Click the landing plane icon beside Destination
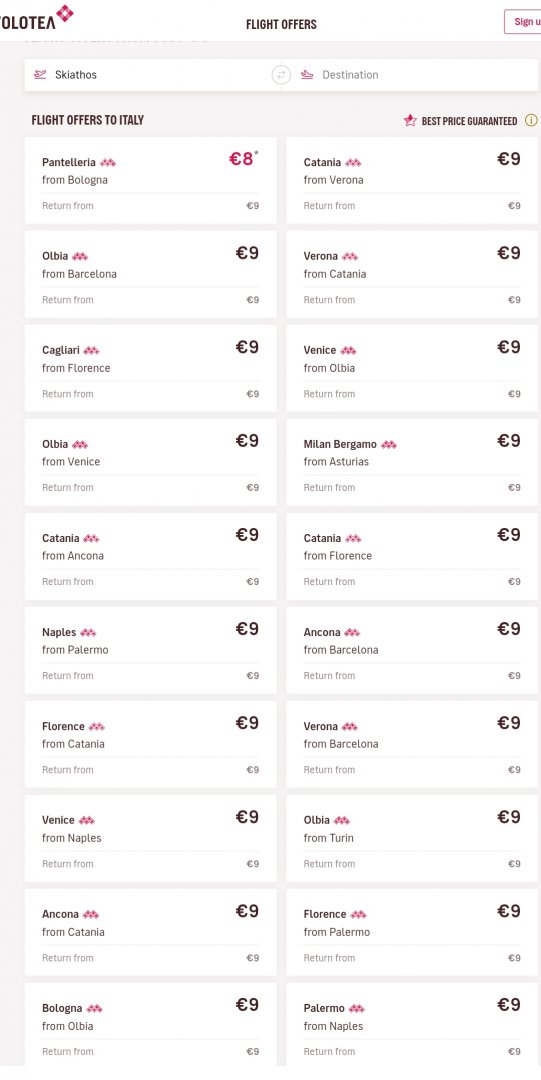 tap(307, 74)
